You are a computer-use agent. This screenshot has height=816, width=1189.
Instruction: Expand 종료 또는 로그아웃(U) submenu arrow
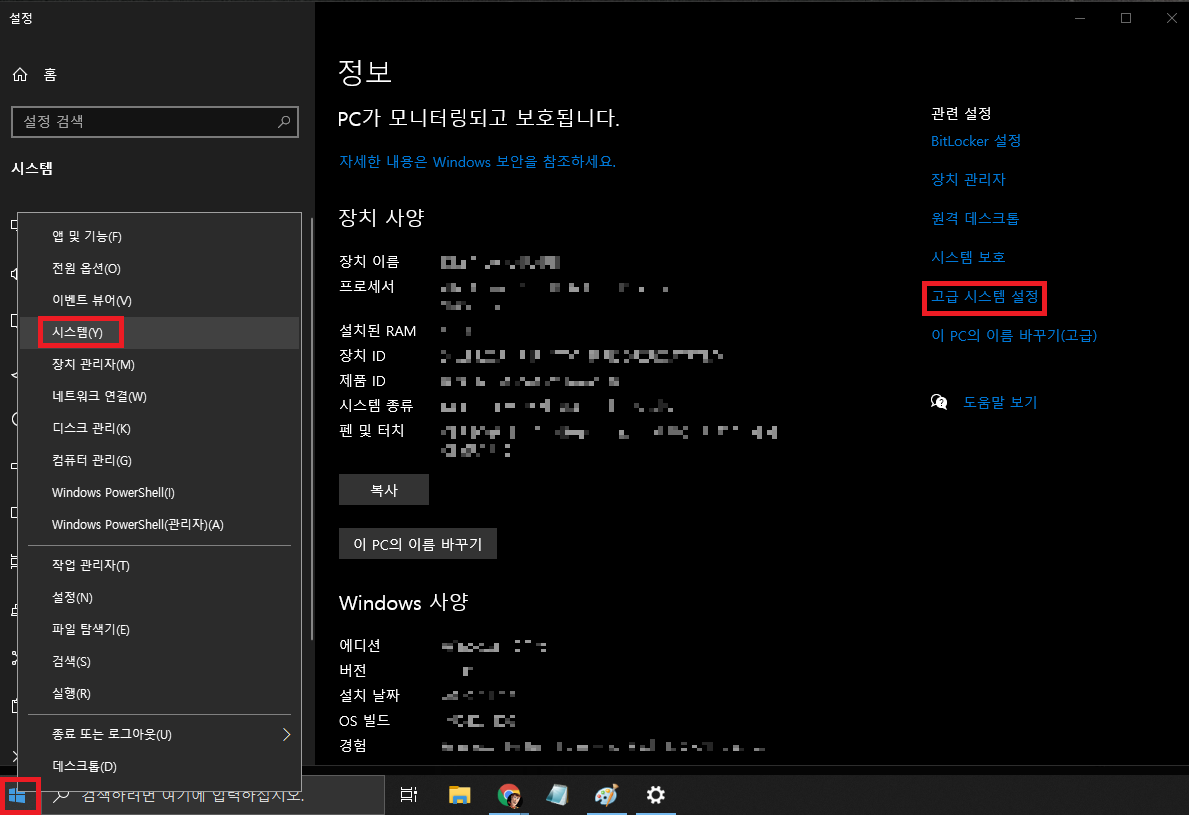286,734
